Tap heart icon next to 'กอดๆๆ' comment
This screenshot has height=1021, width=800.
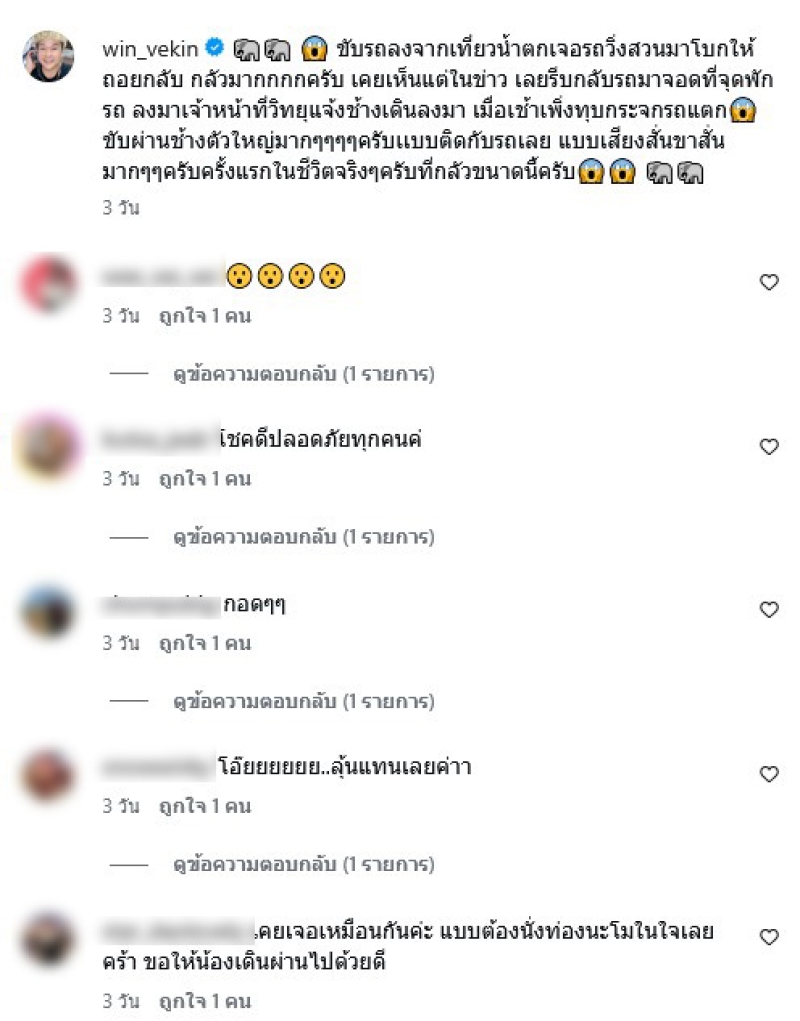point(769,609)
